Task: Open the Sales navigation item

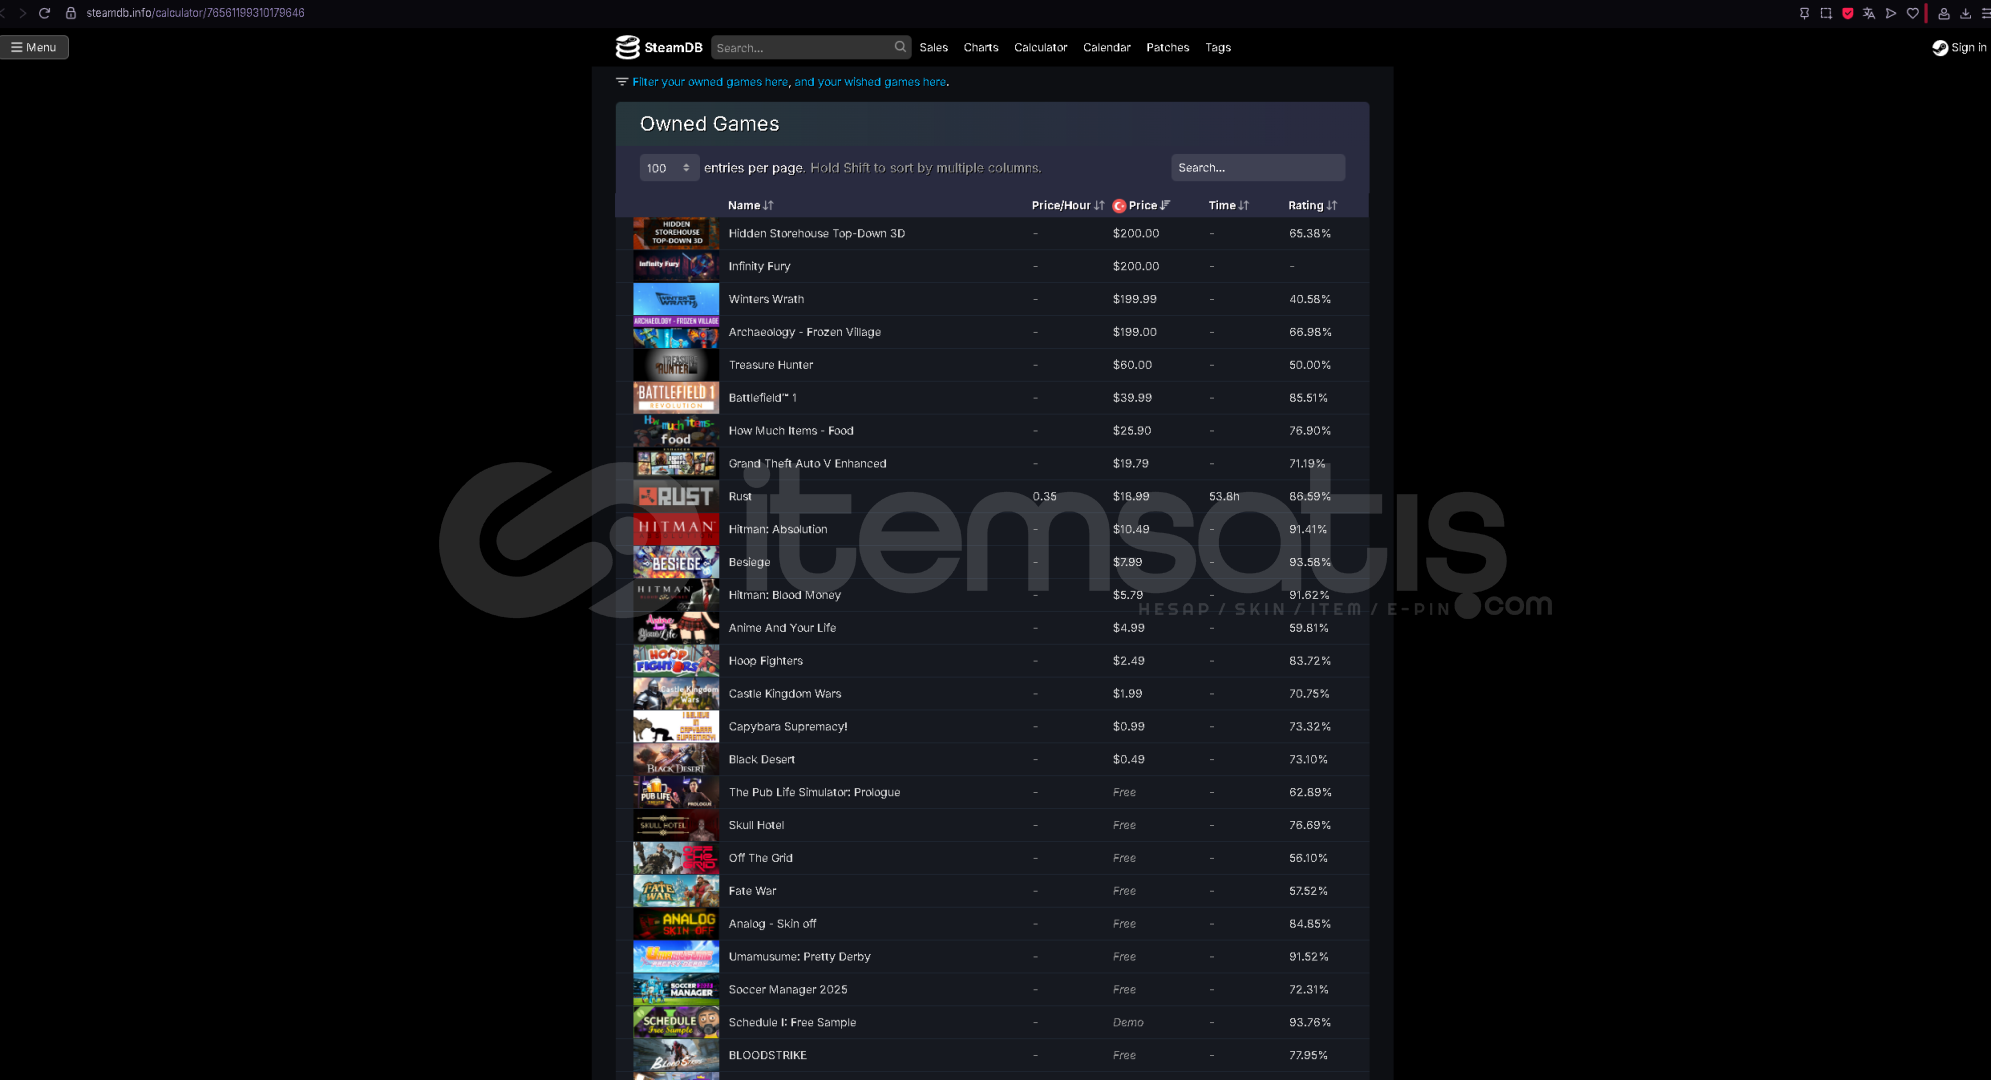Action: click(933, 47)
